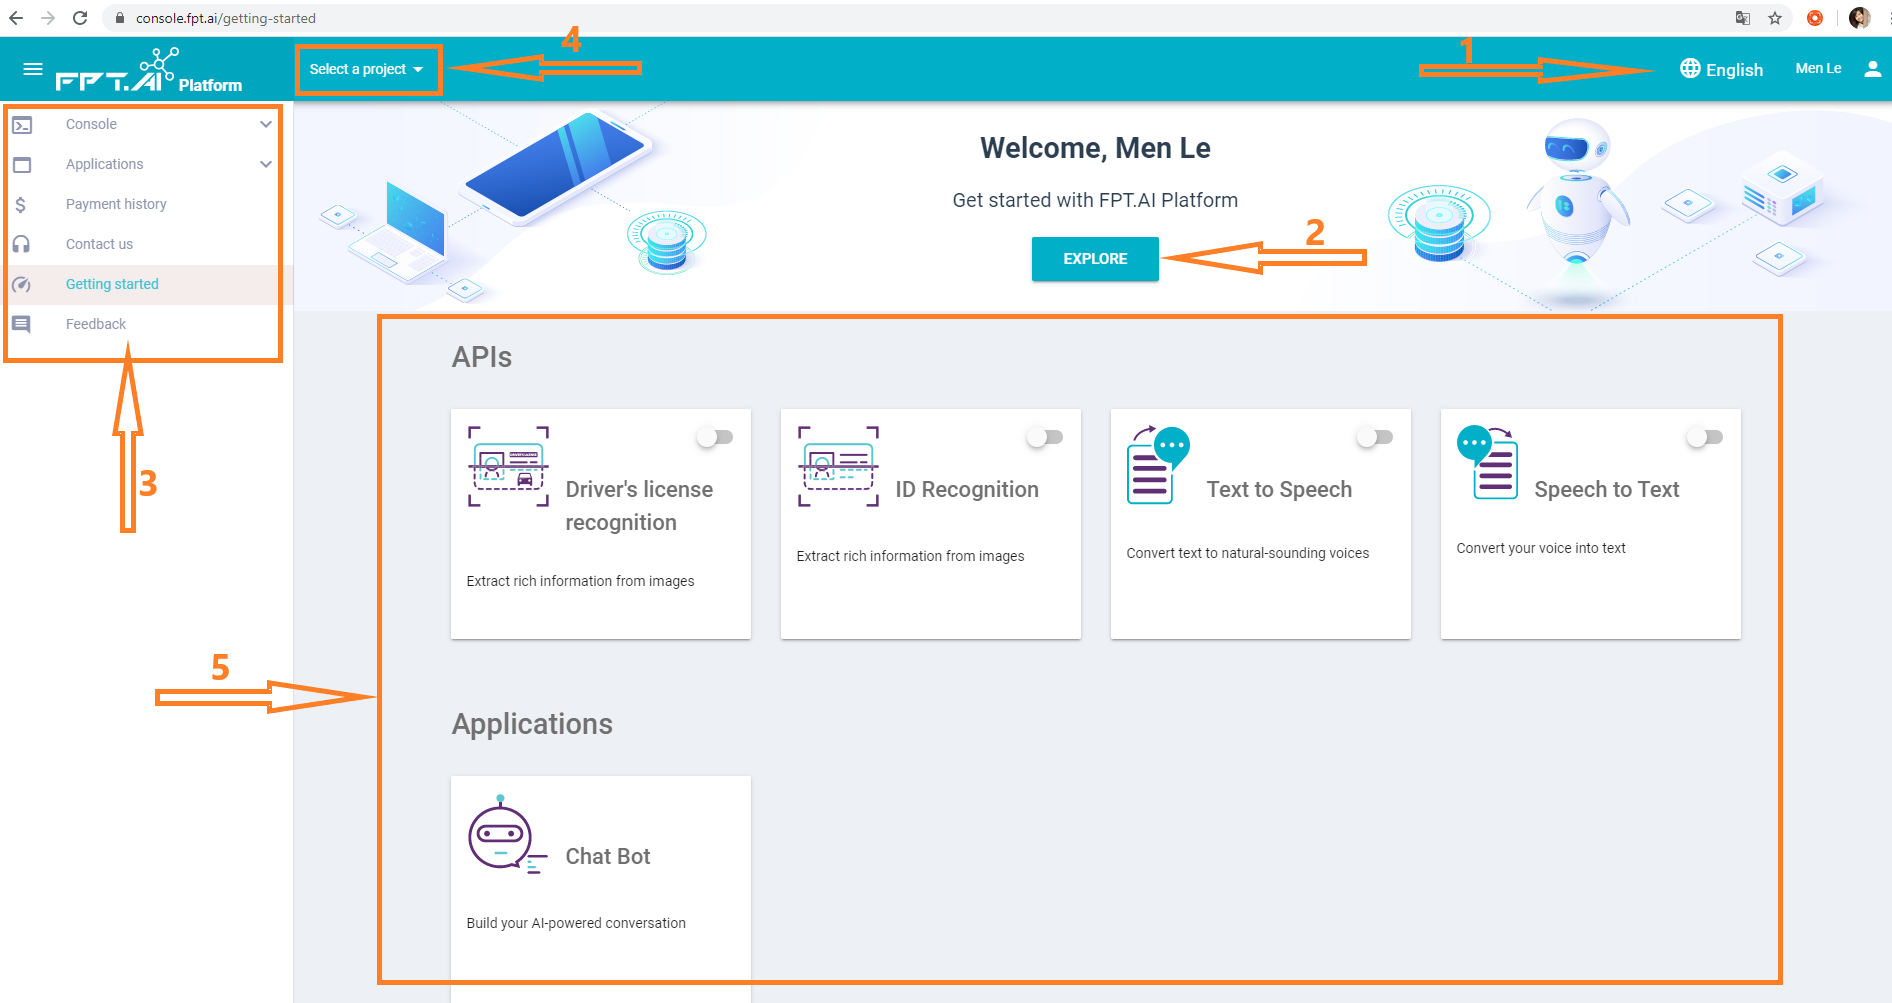The height and width of the screenshot is (1003, 1892).
Task: Toggle the Speech to Text API switch
Action: tap(1705, 437)
